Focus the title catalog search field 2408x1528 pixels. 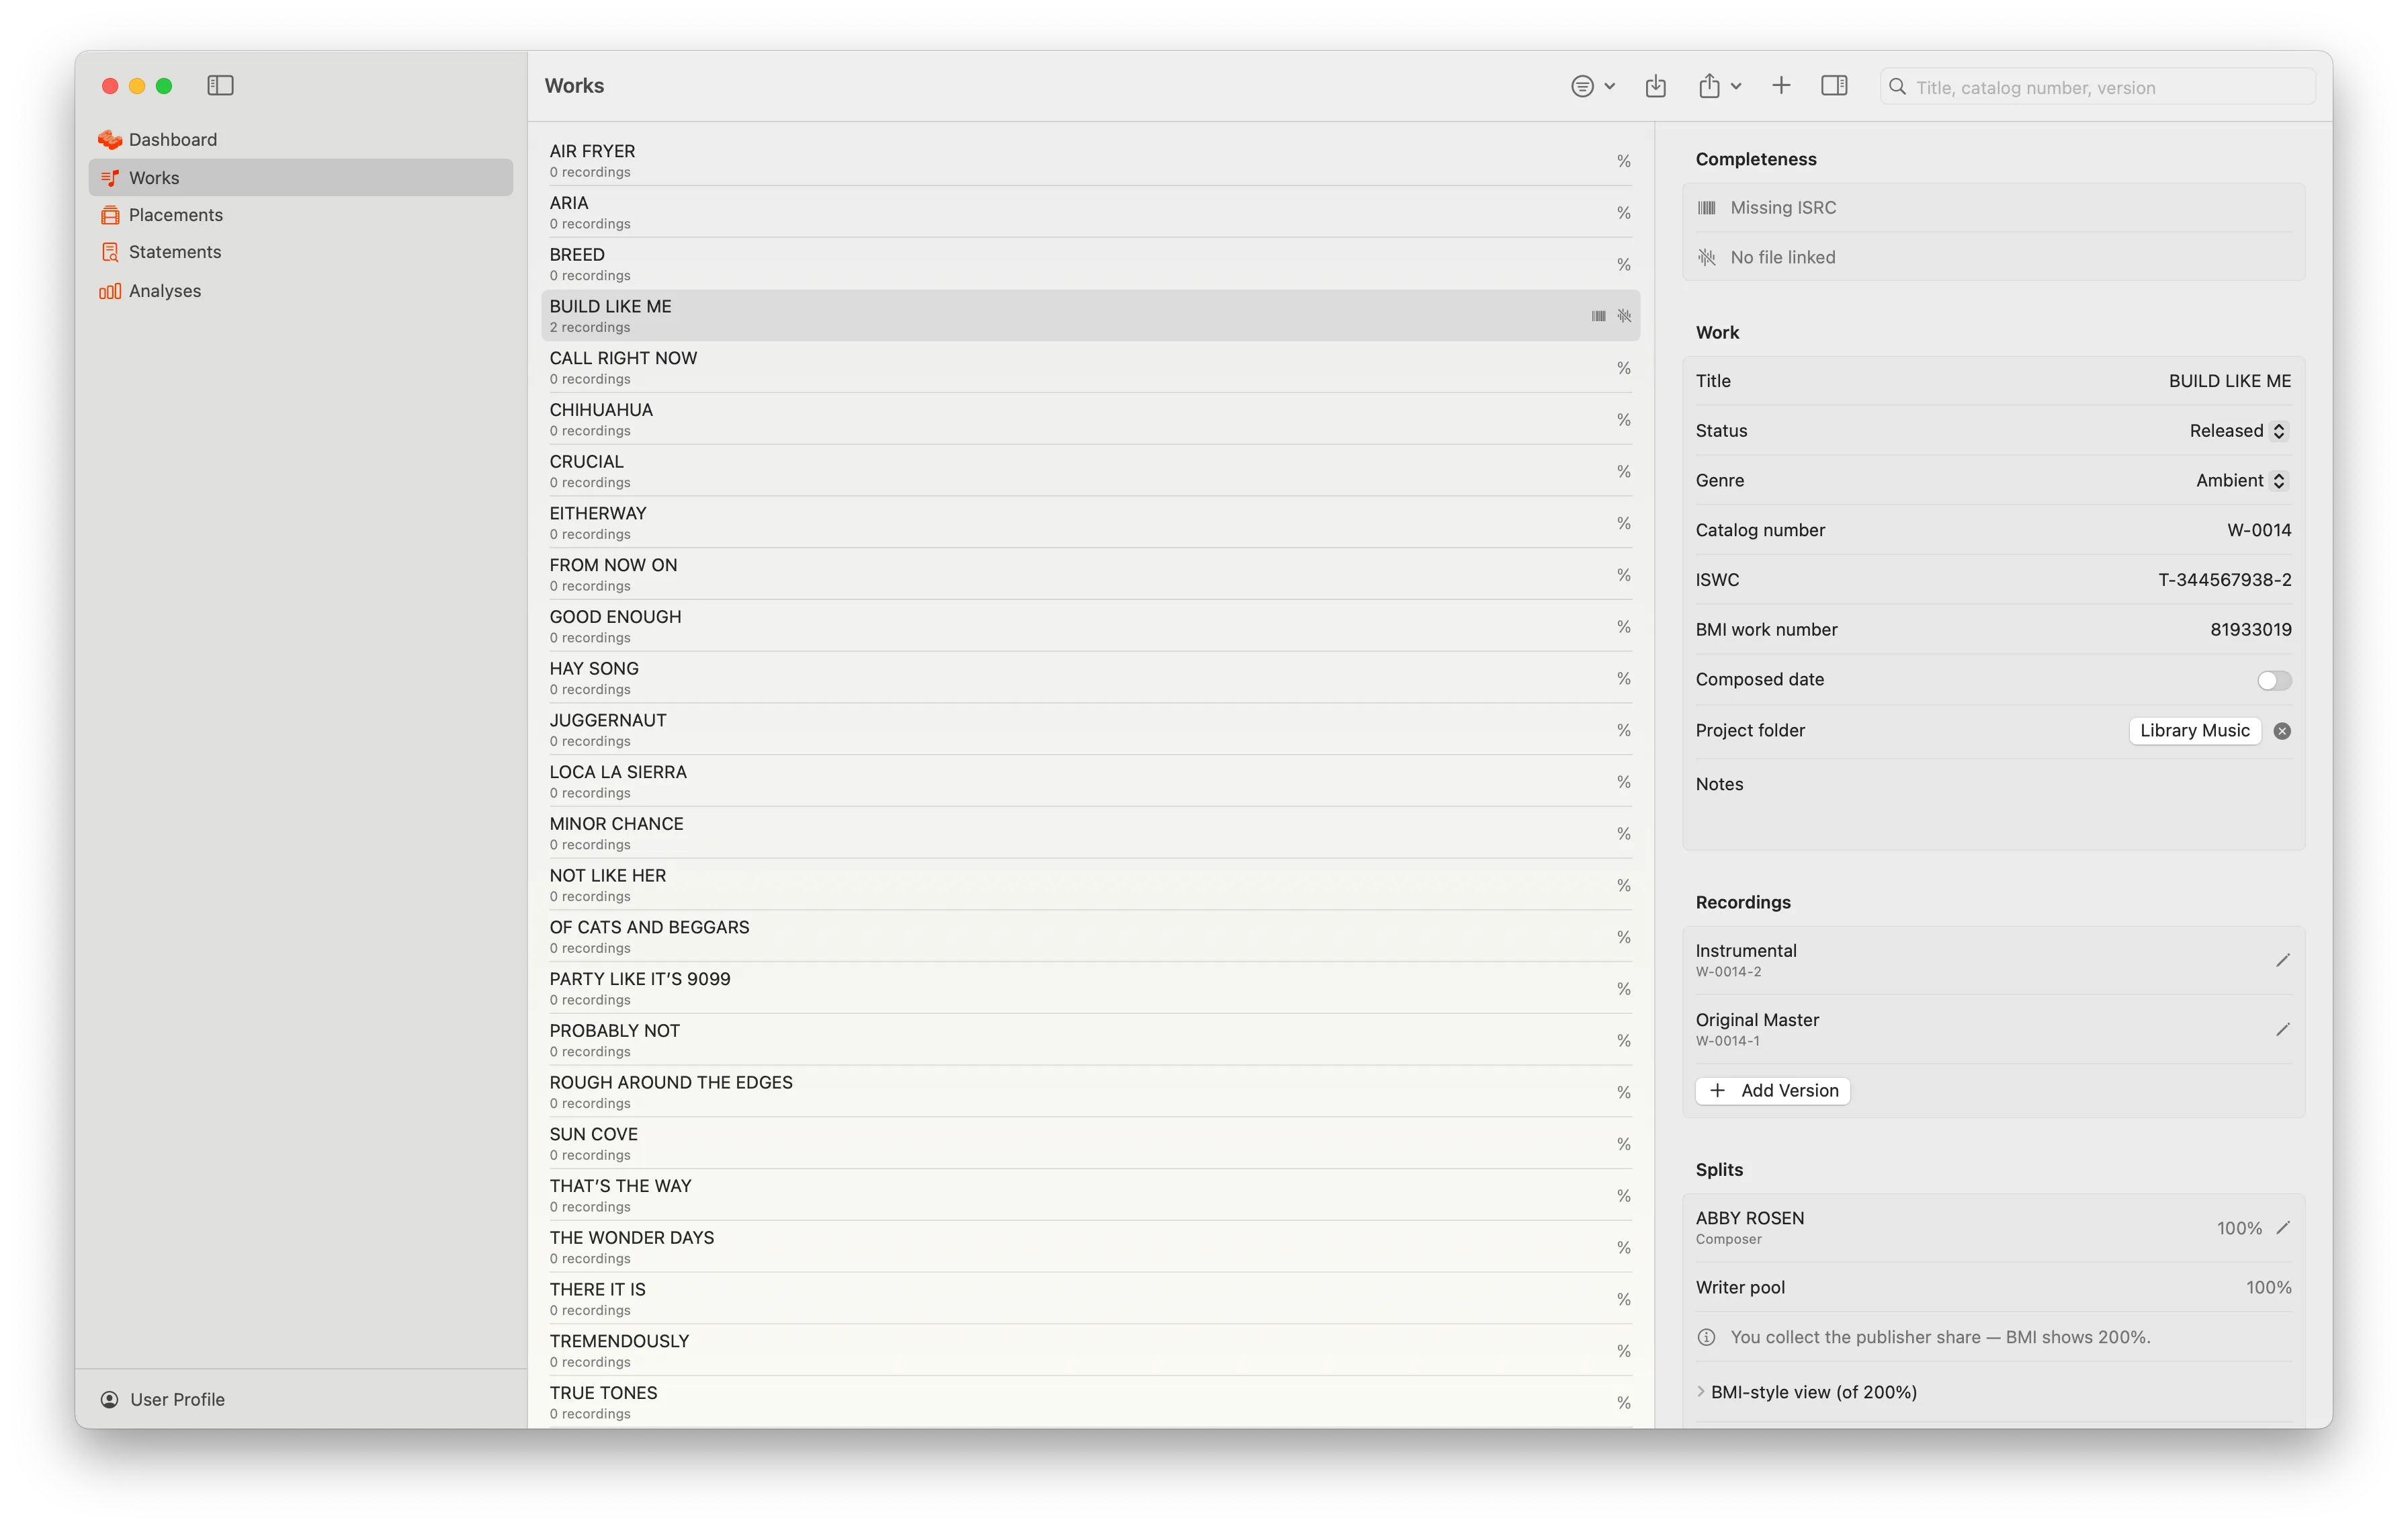coord(2097,87)
